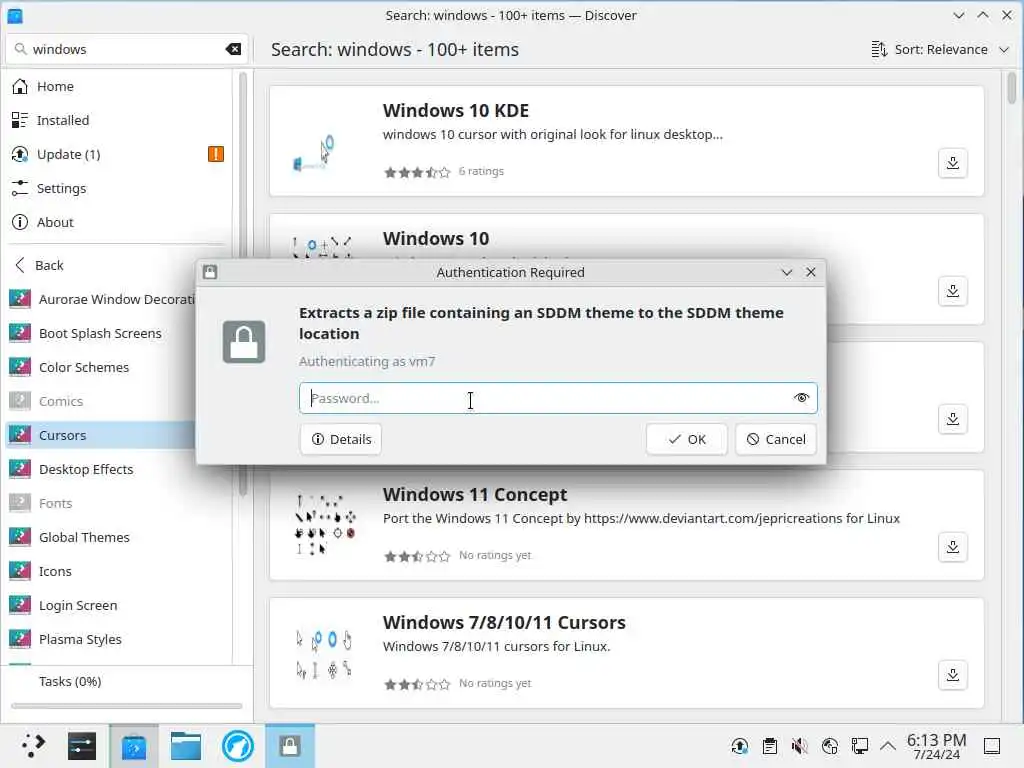1024x768 pixels.
Task: Close the Authentication Required dialog
Action: [x=810, y=272]
